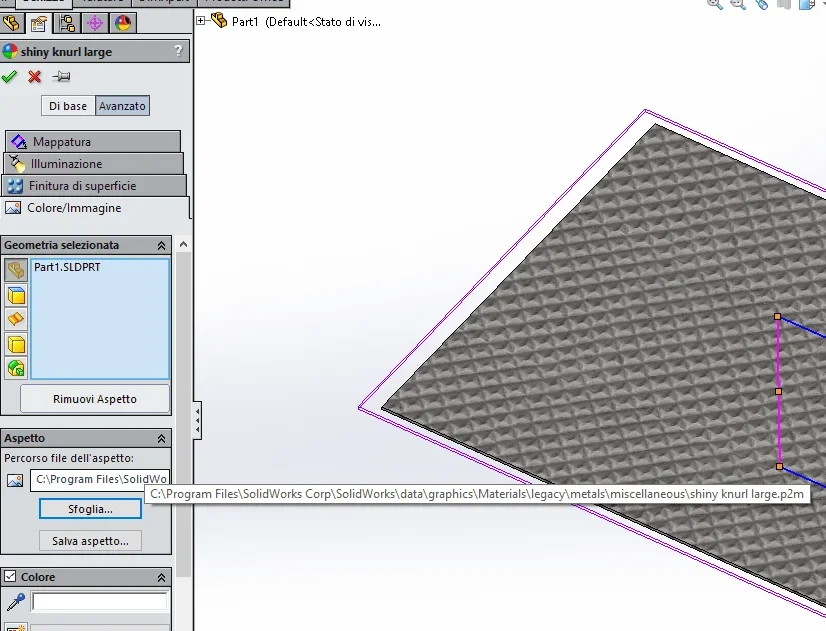
Task: Click the Sfoglia... button
Action: pos(90,509)
